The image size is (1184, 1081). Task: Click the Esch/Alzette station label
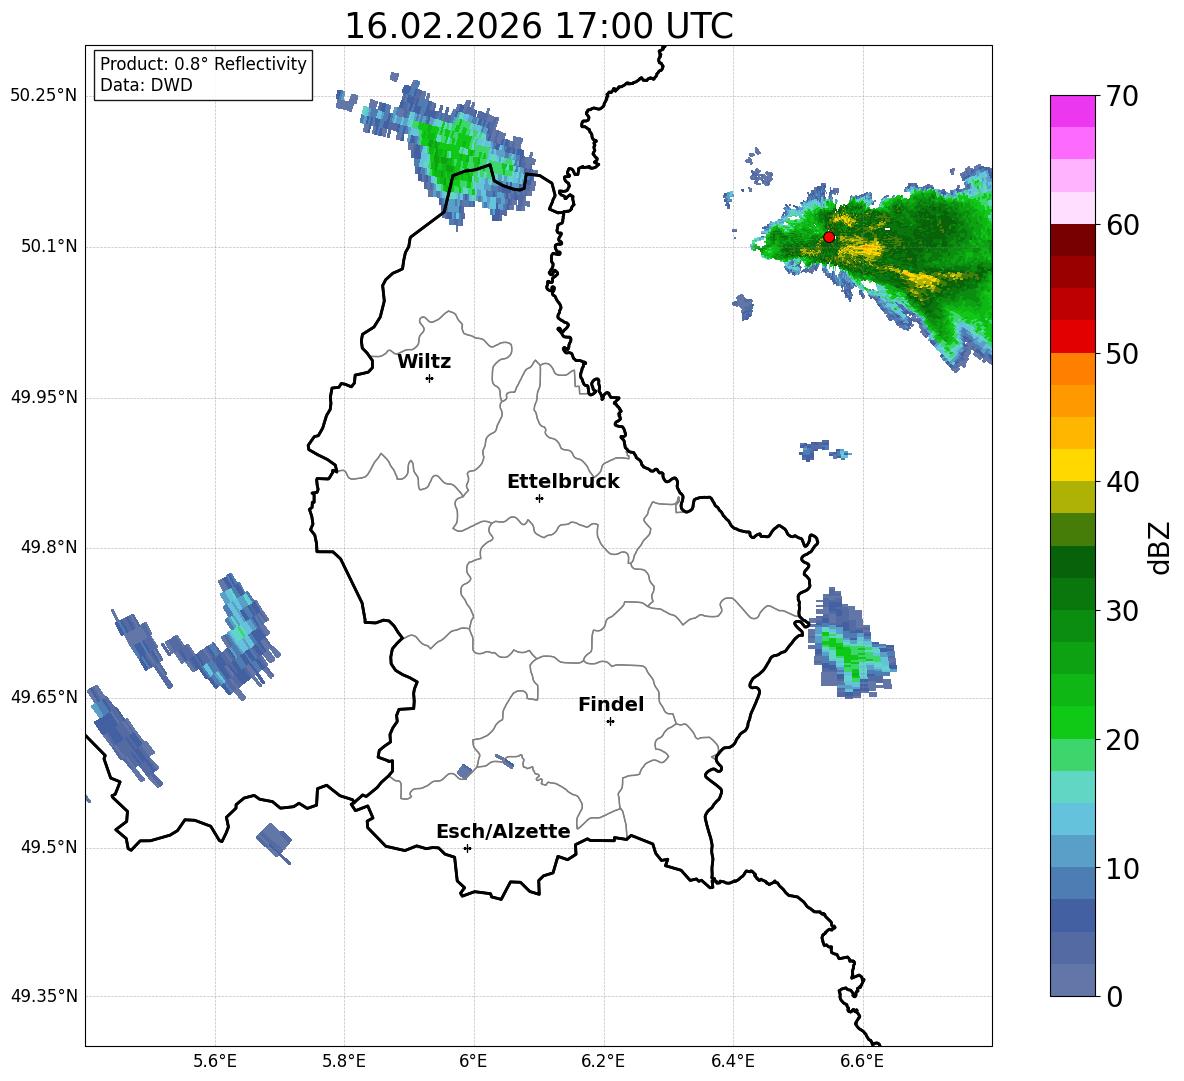(503, 832)
